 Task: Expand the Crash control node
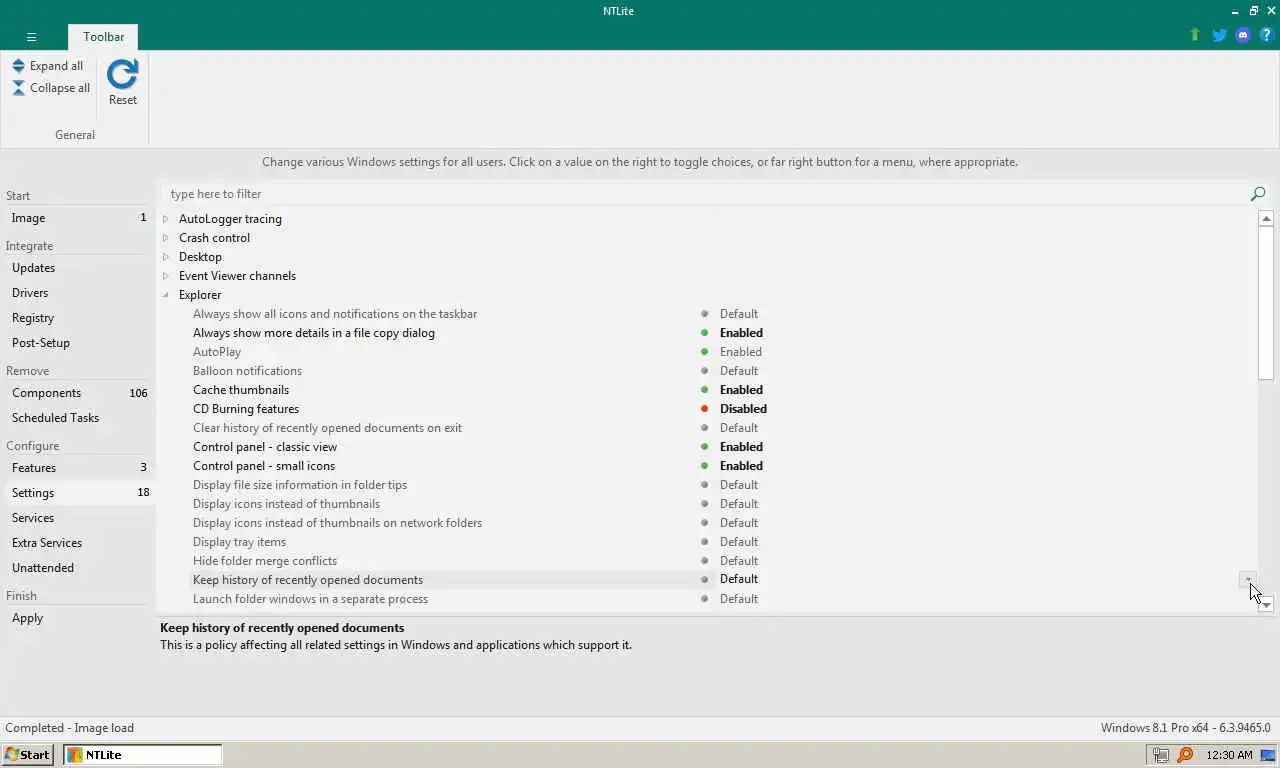coord(166,238)
